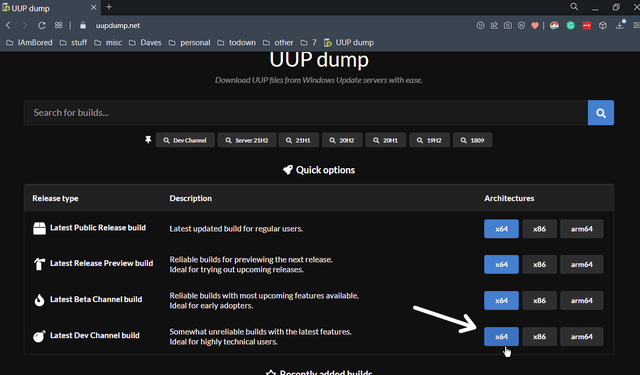
Task: Choose arm64 for Latest Public Release build
Action: (582, 229)
